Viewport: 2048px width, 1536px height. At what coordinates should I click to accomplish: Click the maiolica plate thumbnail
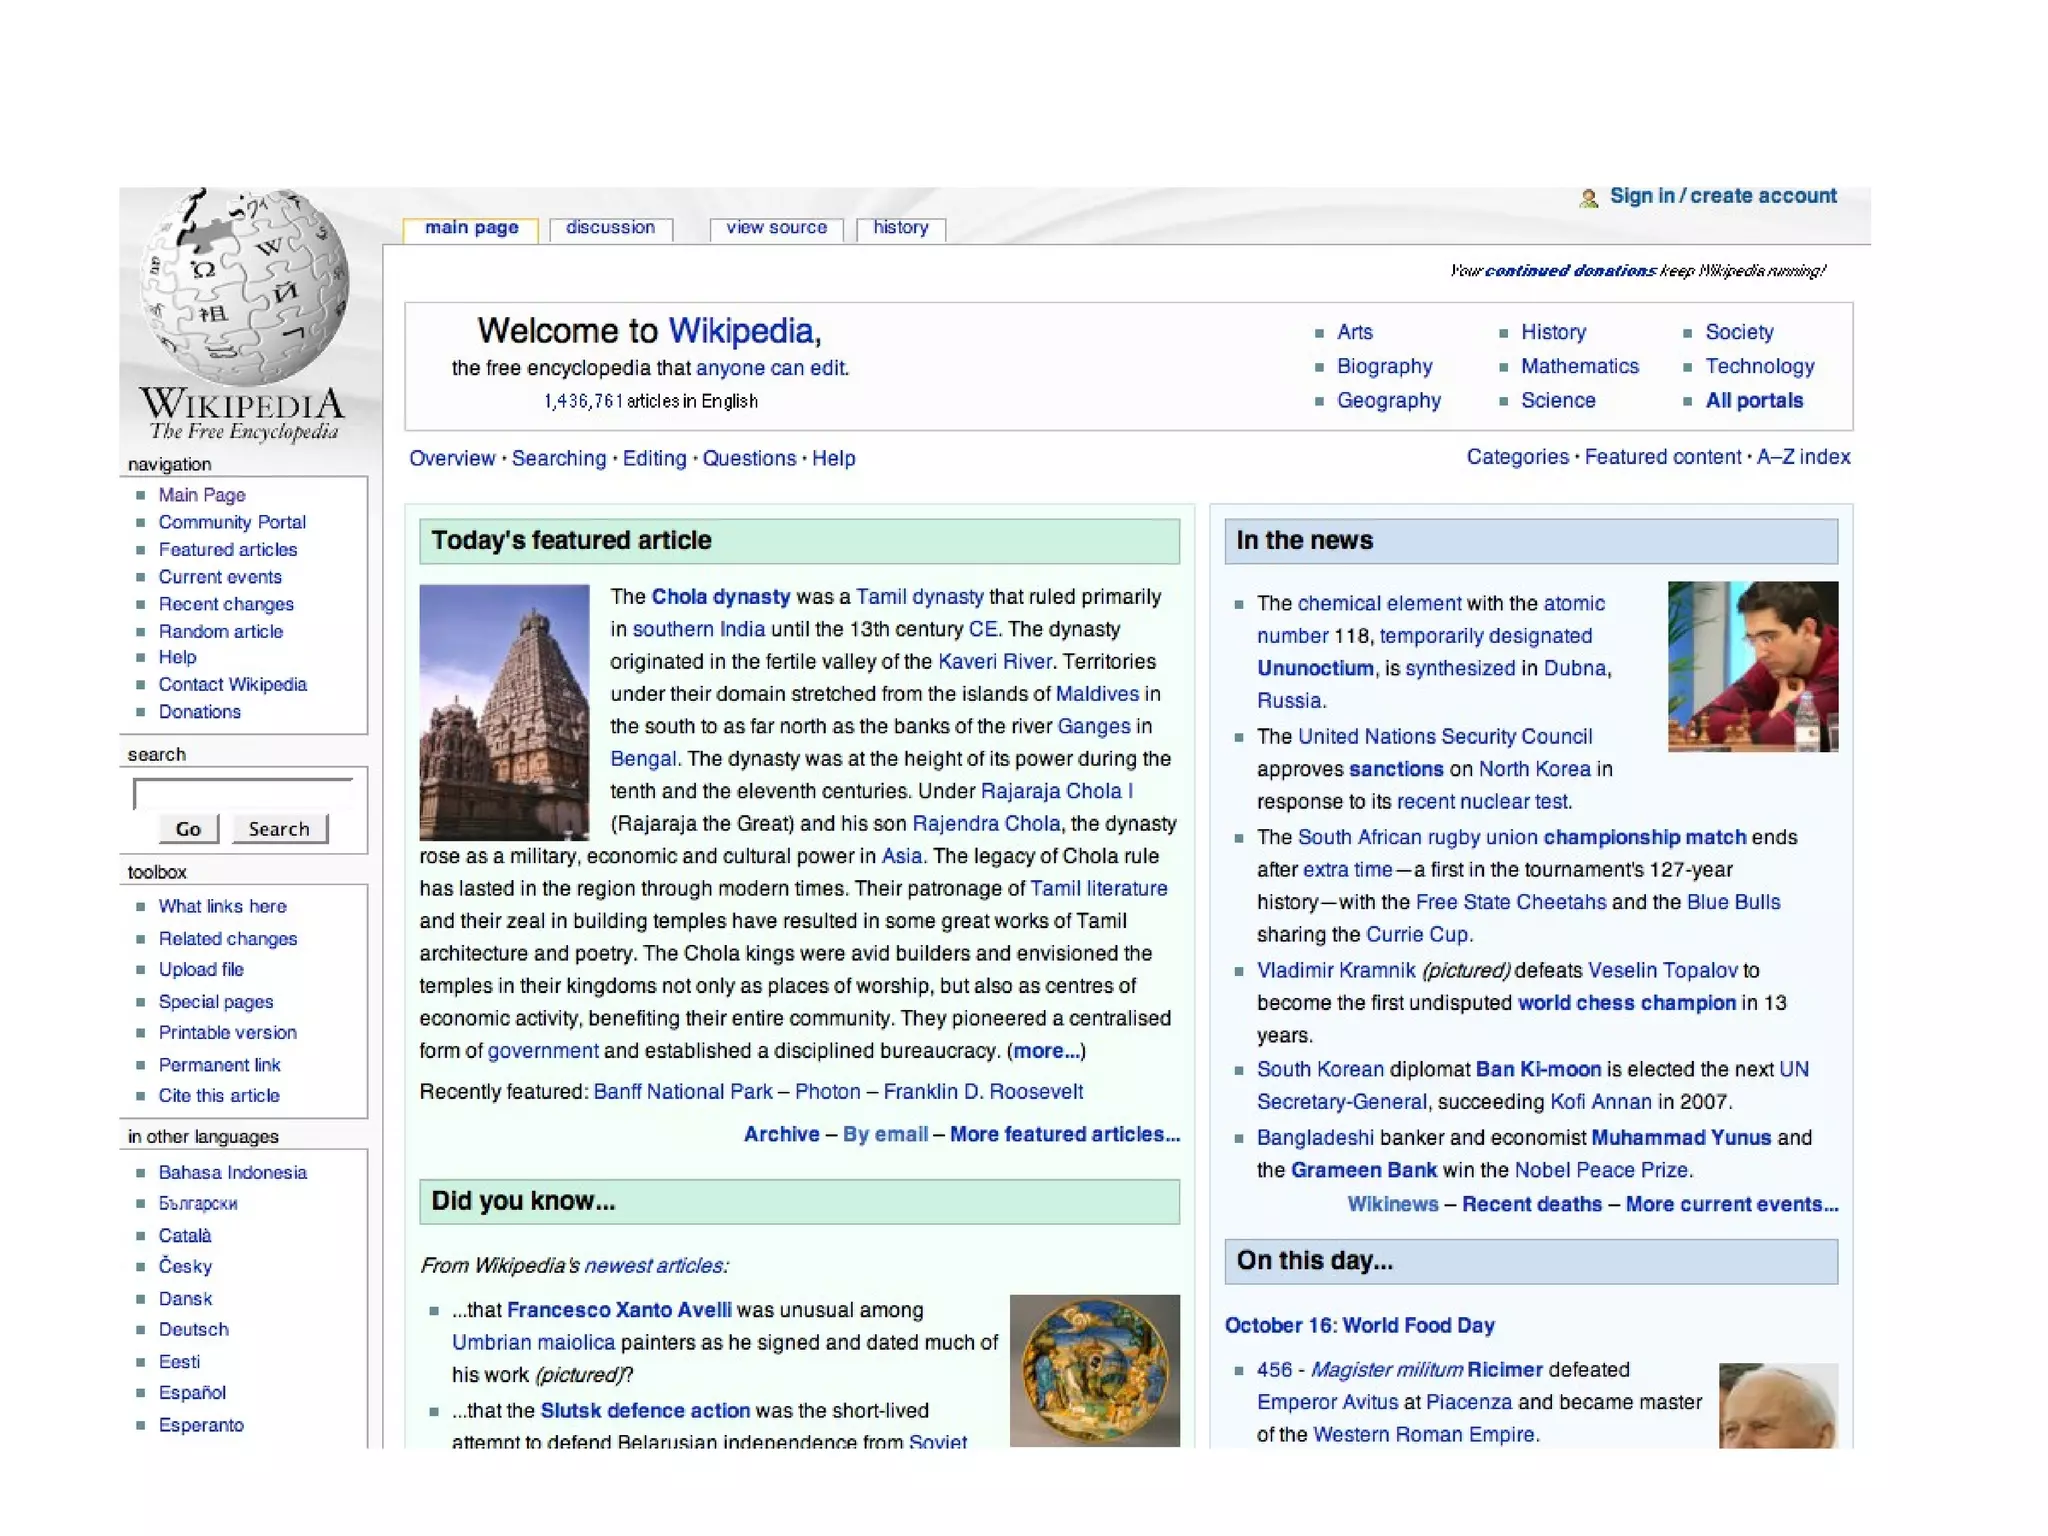point(1095,1371)
